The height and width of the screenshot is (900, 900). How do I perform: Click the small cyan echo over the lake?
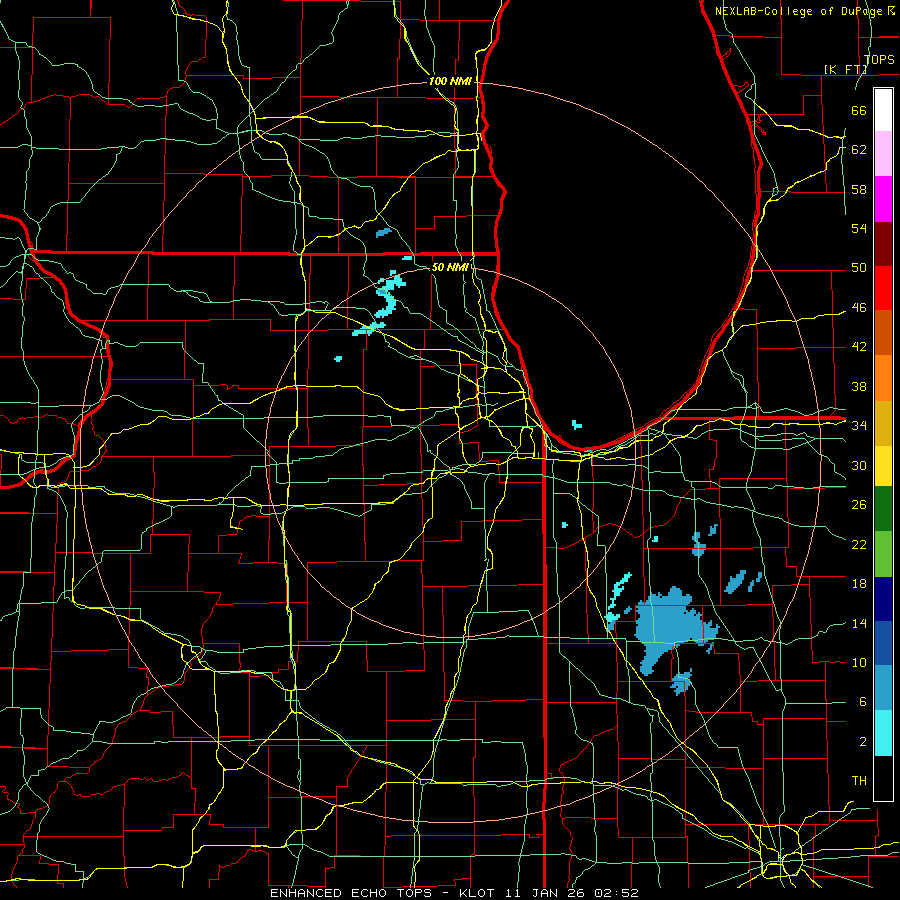click(x=577, y=425)
